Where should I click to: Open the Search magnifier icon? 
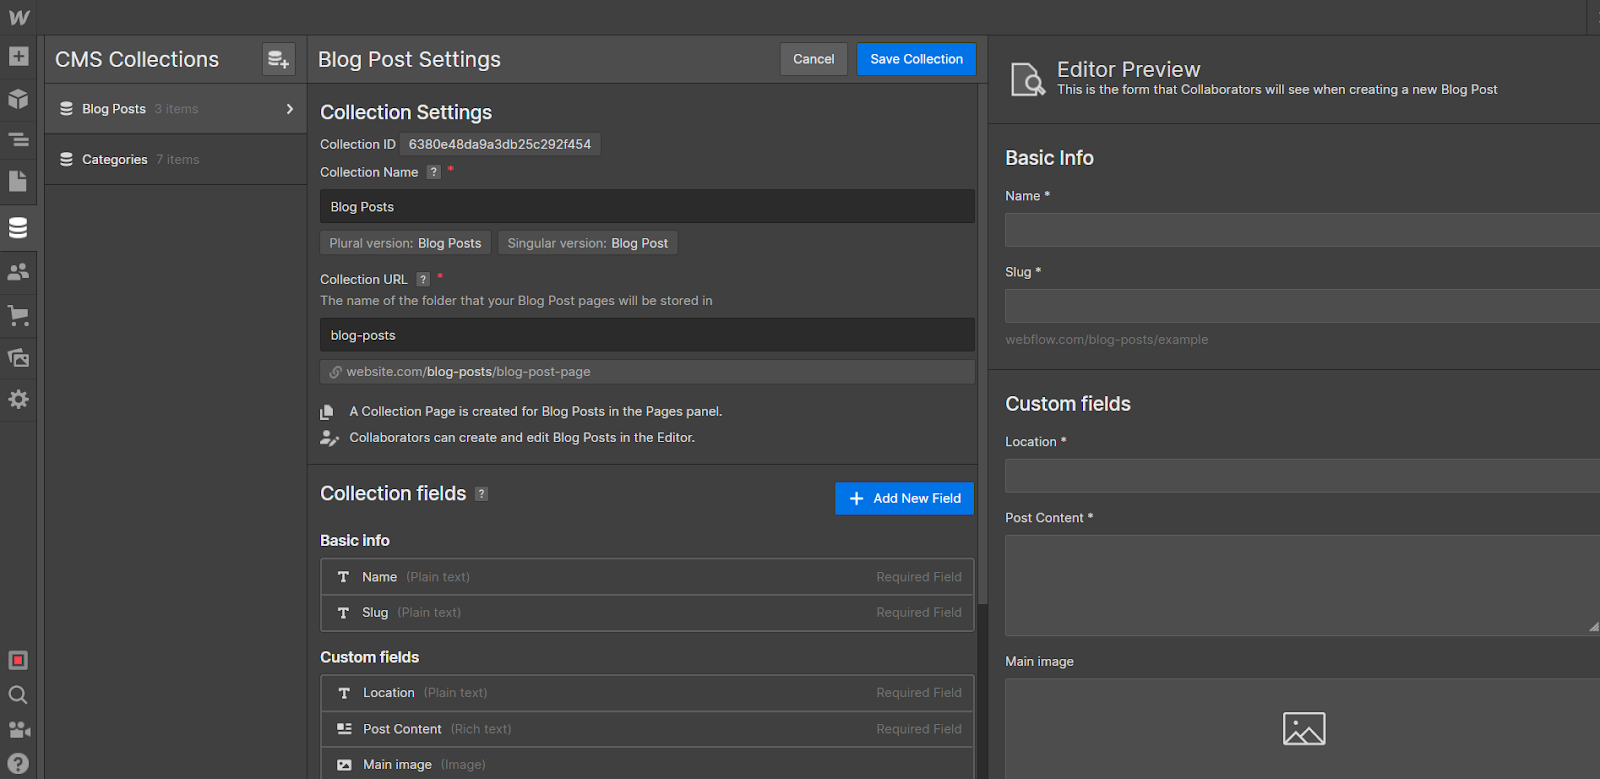[18, 695]
